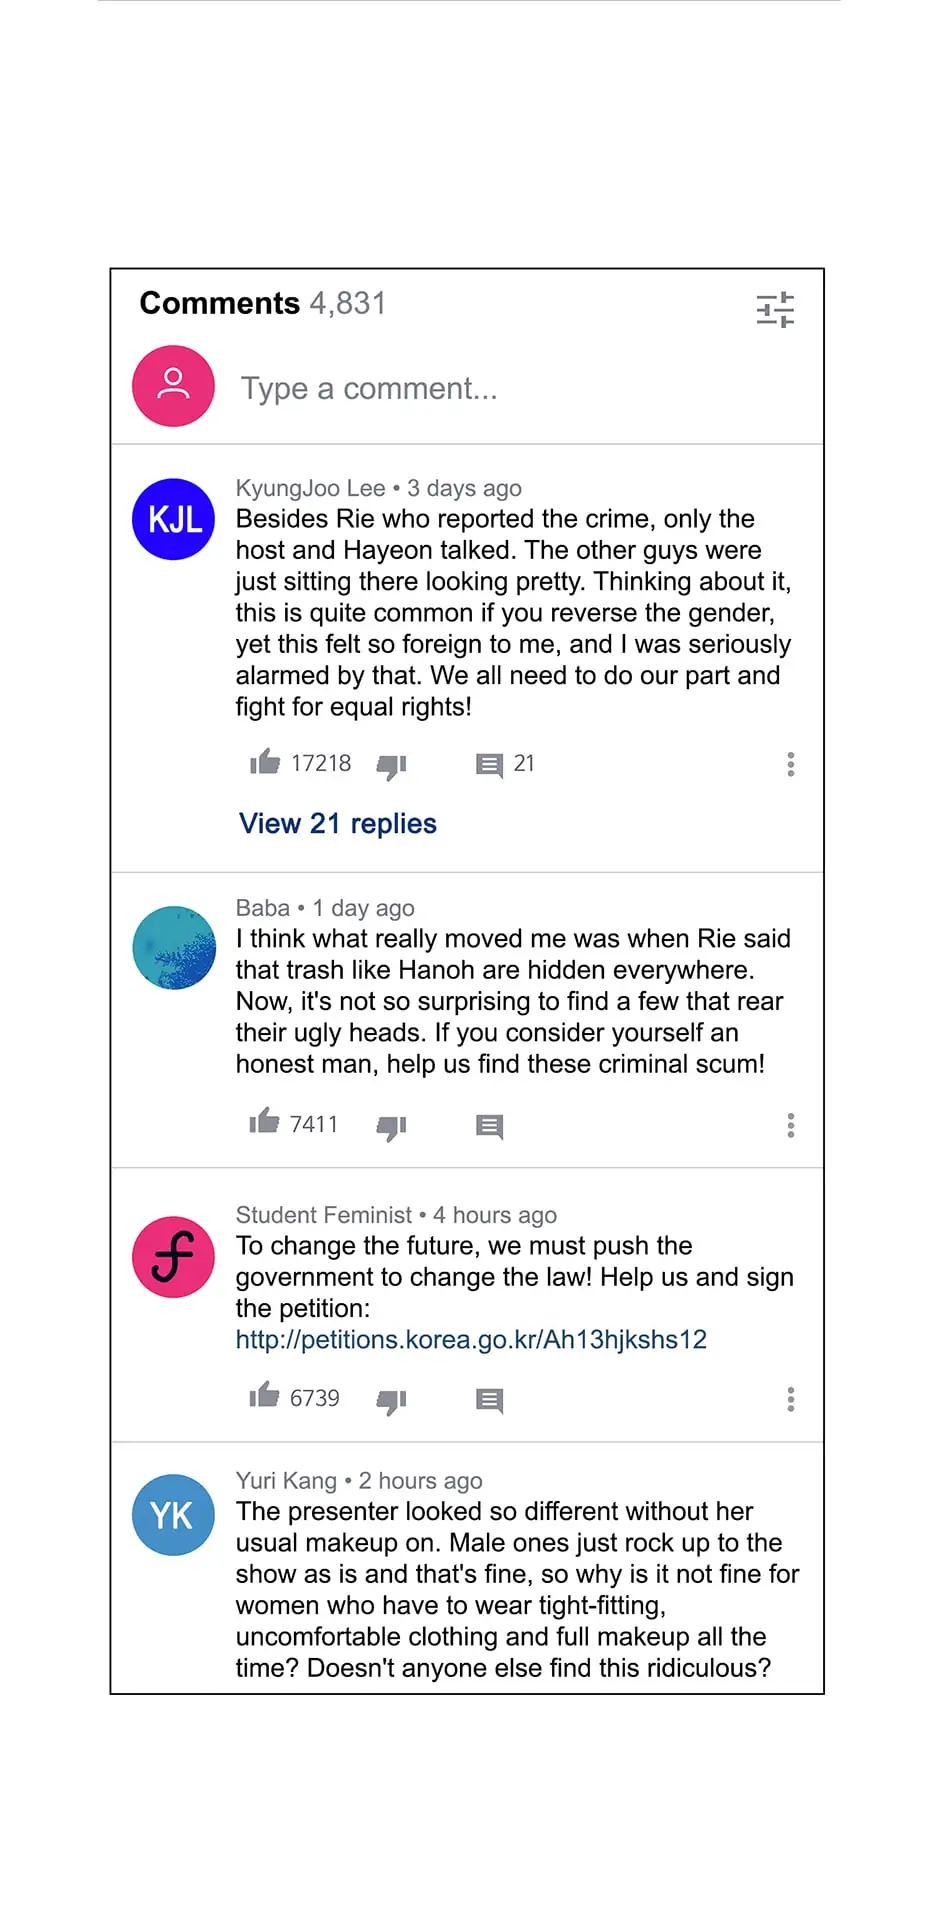Like Student Feminist's petition comment

click(x=265, y=1395)
